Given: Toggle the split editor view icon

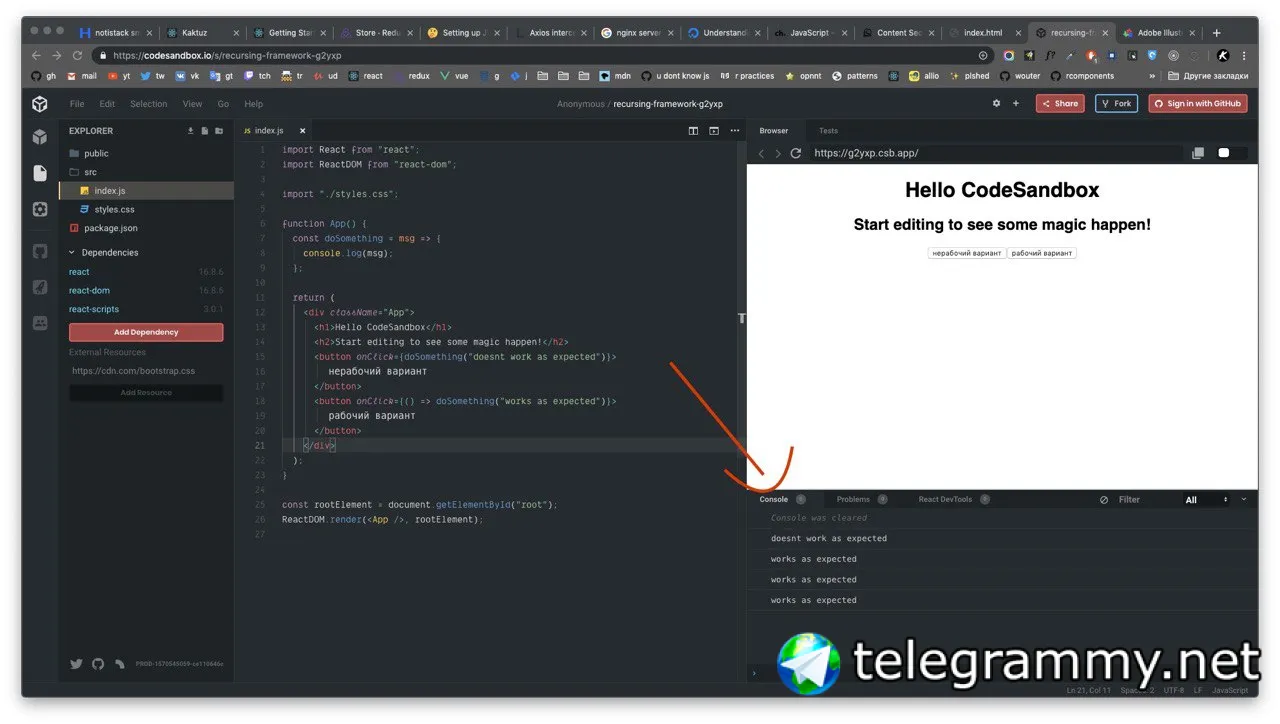Looking at the screenshot, I should pos(693,131).
